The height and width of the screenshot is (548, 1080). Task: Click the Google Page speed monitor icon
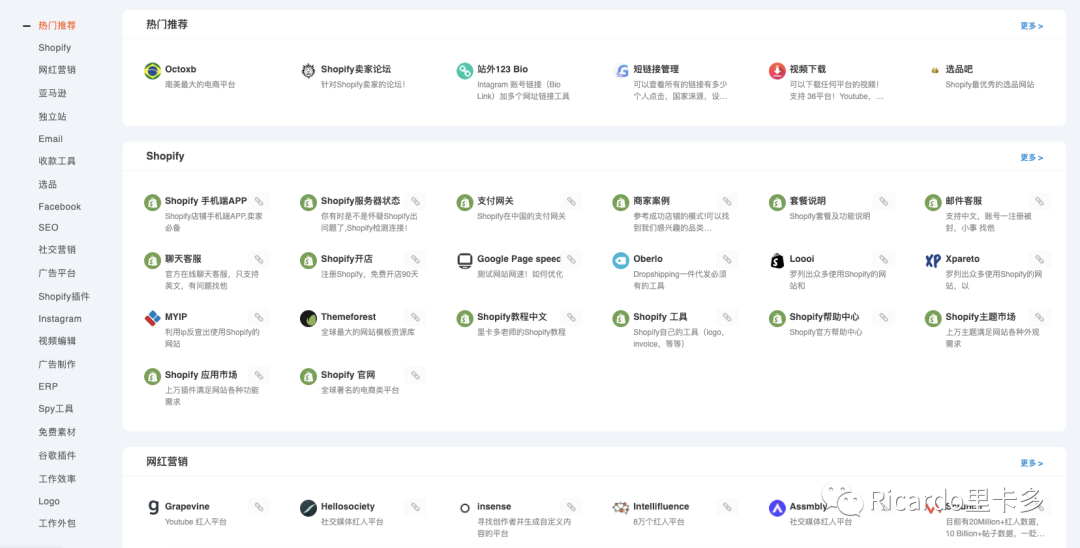(x=465, y=261)
